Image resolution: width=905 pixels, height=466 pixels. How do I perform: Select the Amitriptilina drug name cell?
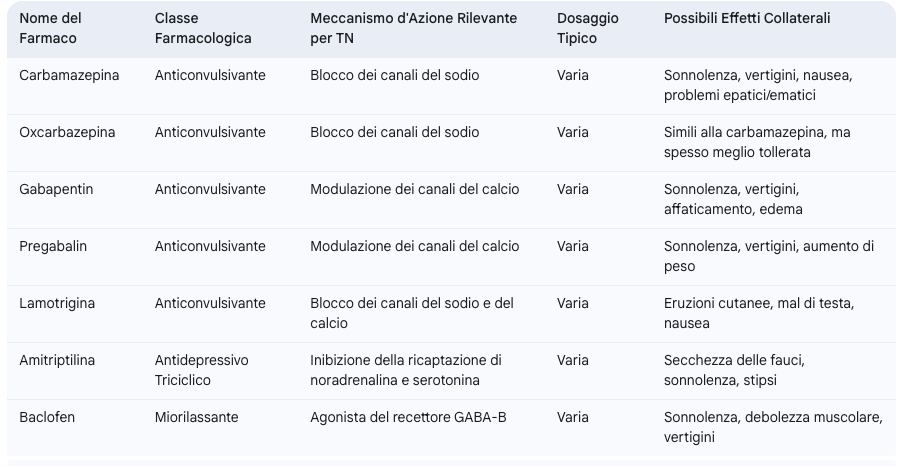57,360
